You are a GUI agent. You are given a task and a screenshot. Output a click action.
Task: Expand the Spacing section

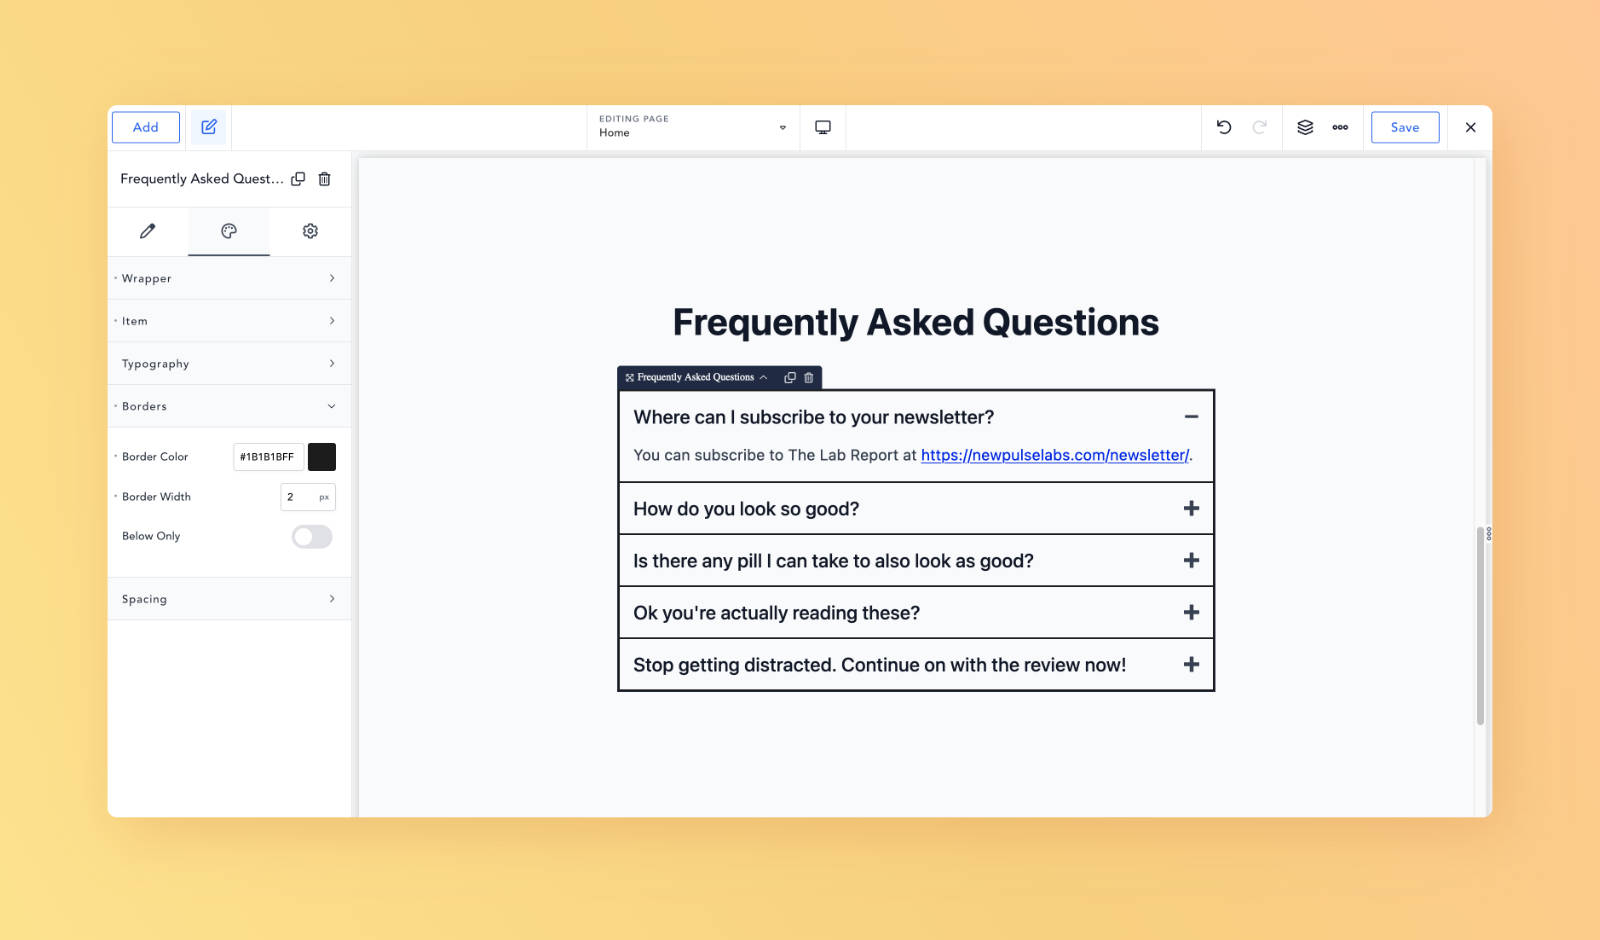[229, 599]
